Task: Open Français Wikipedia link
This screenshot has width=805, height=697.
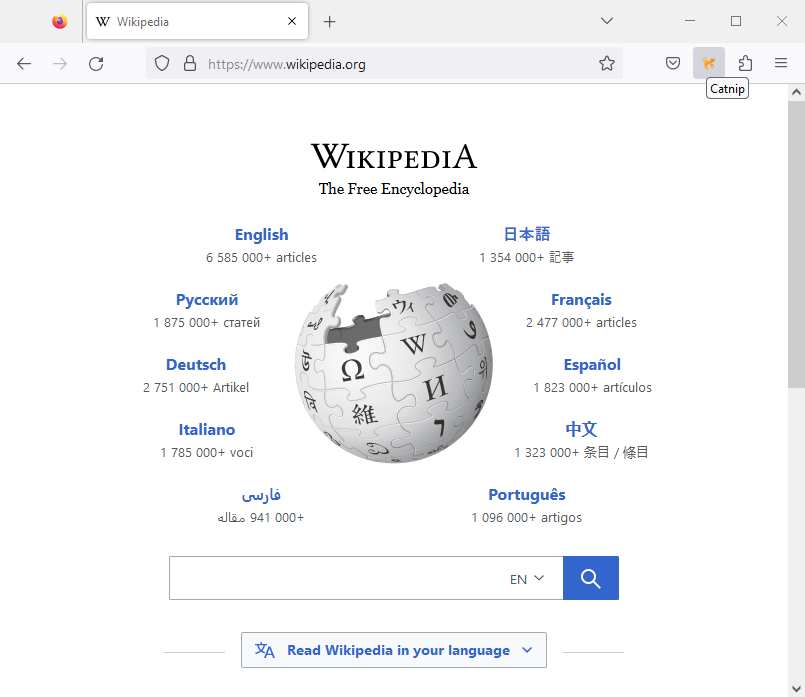Action: point(581,300)
